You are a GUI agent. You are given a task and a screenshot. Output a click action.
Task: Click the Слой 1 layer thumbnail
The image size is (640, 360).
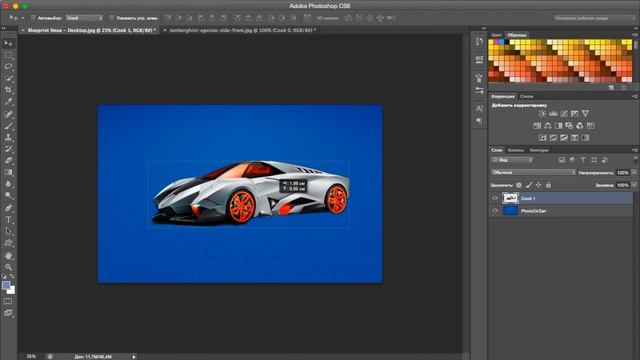pos(510,198)
